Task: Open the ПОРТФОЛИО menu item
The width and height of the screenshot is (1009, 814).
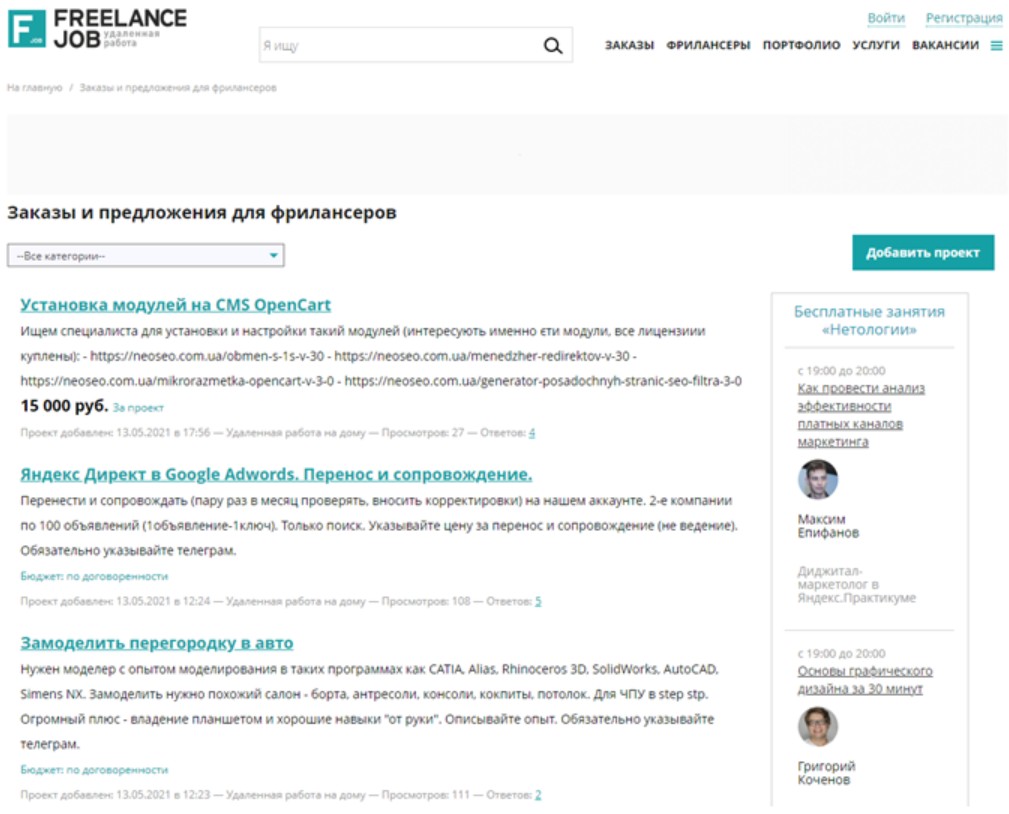Action: point(801,45)
